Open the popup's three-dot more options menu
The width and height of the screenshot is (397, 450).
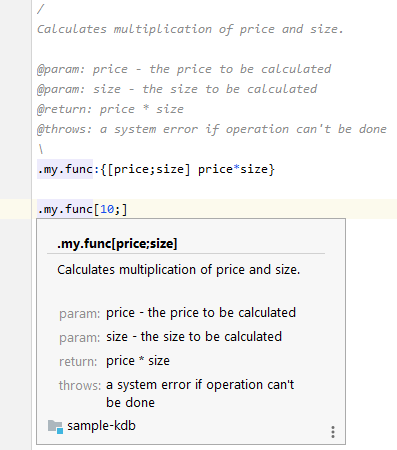tap(333, 432)
